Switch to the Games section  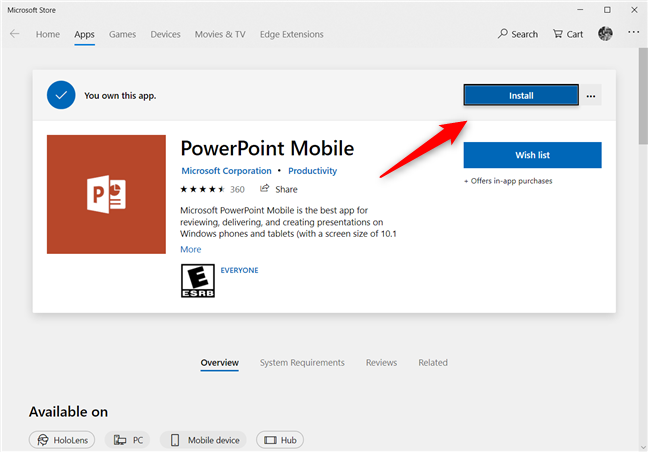[x=122, y=34]
